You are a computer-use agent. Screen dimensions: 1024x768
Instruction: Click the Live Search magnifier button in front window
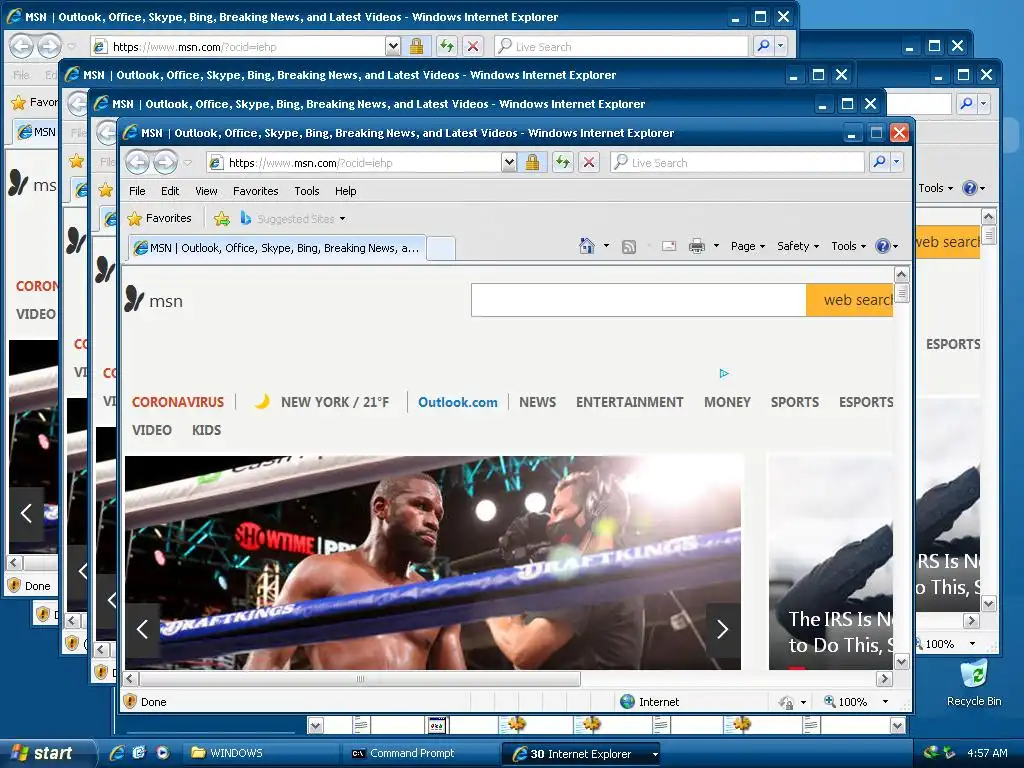coord(880,162)
